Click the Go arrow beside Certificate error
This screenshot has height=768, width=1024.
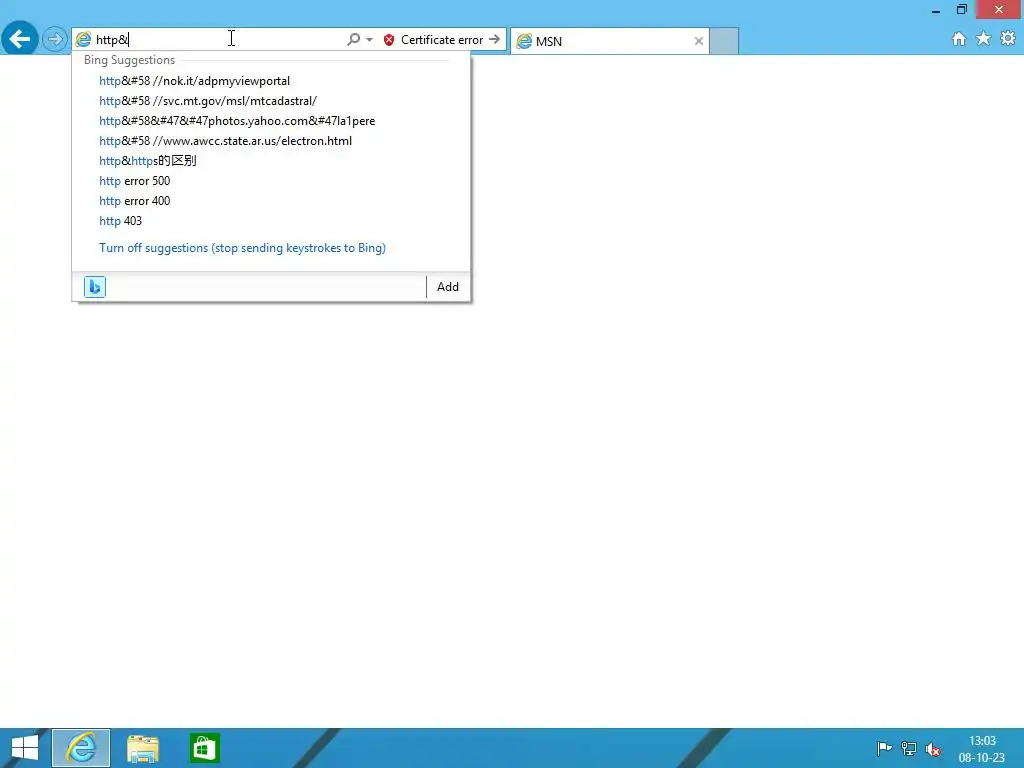494,39
